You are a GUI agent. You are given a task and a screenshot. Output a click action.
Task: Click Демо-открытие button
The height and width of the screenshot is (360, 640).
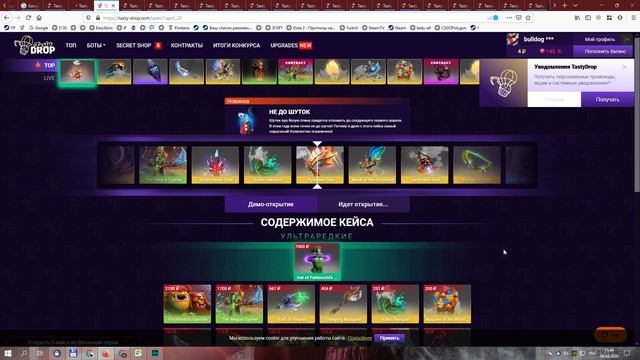[x=271, y=204]
